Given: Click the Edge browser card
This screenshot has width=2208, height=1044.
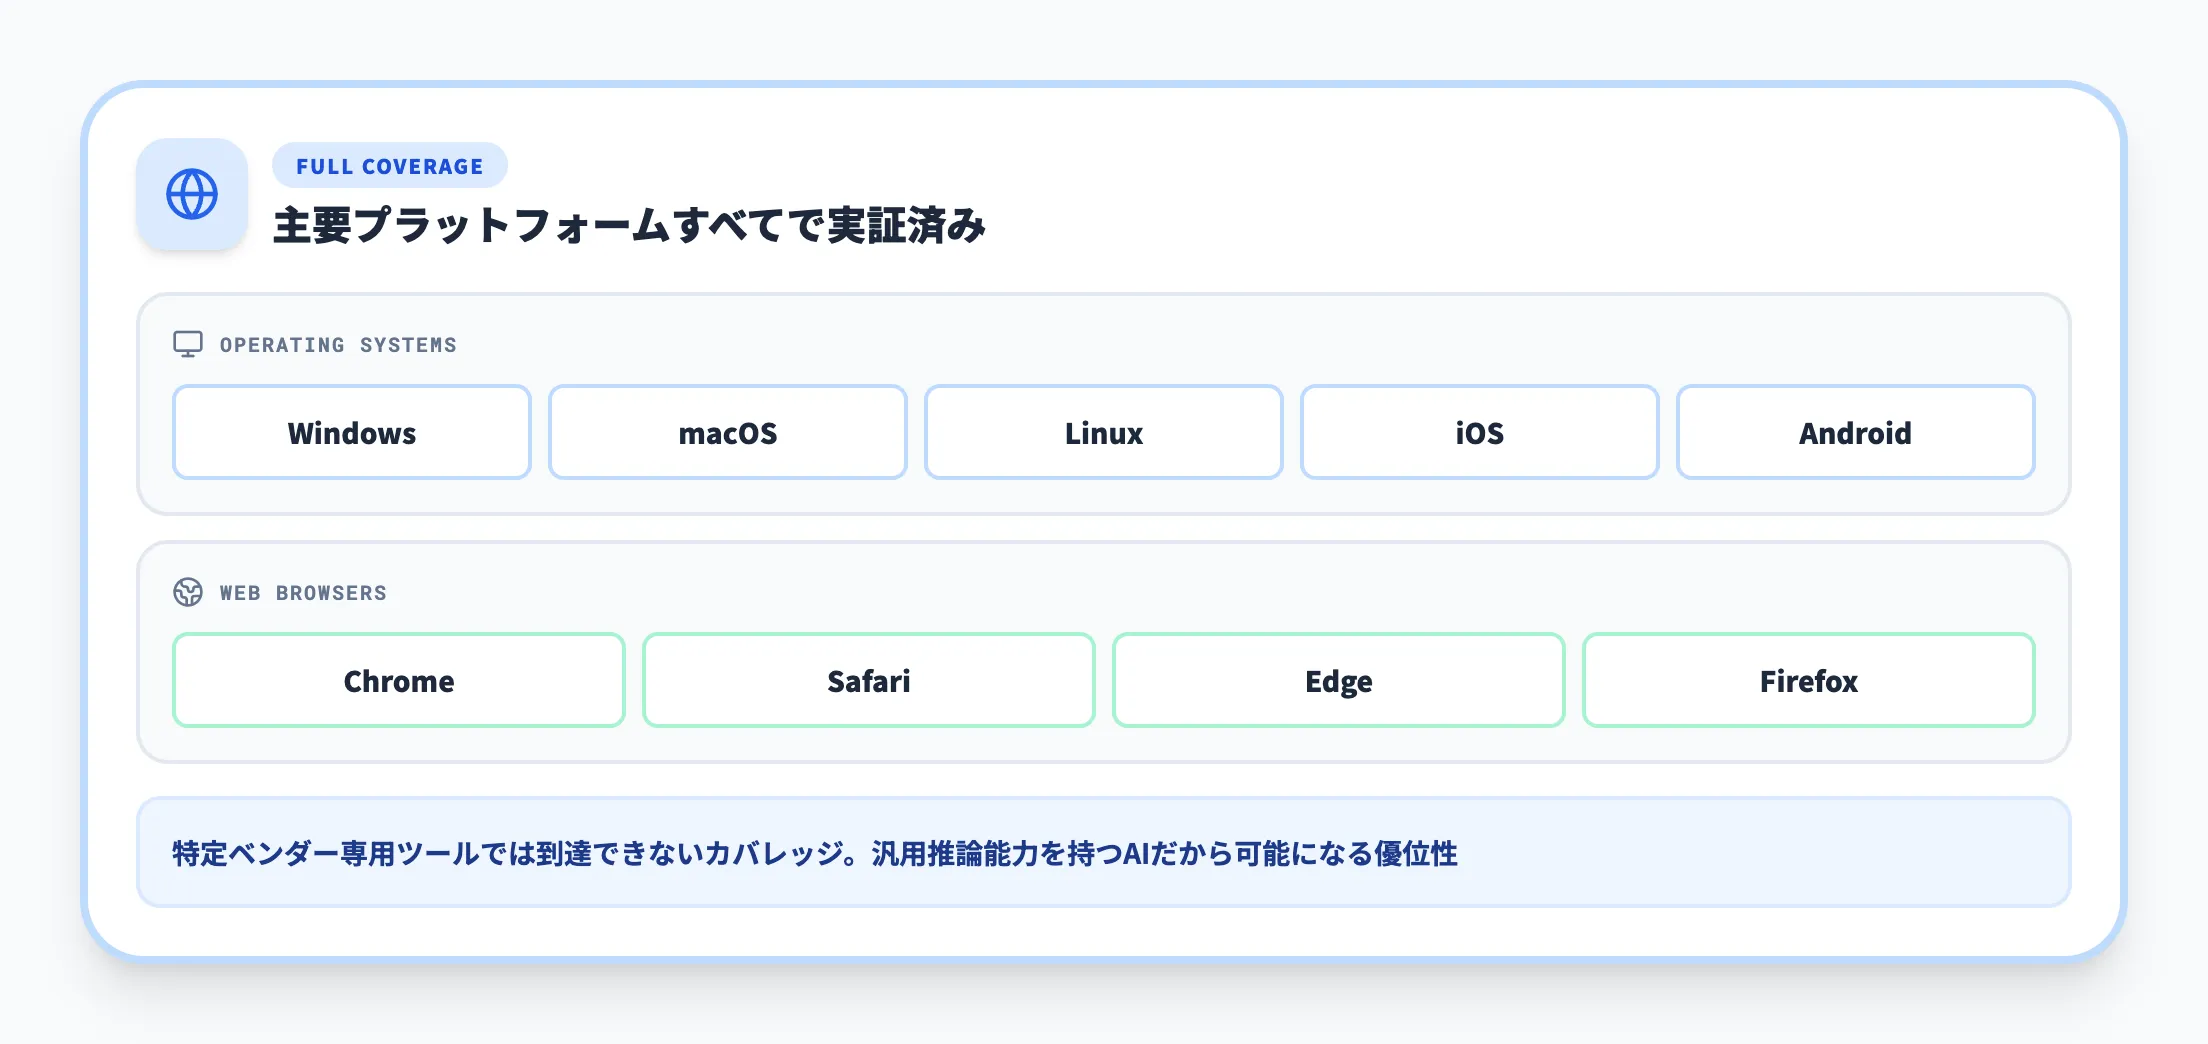Looking at the screenshot, I should click(x=1338, y=680).
